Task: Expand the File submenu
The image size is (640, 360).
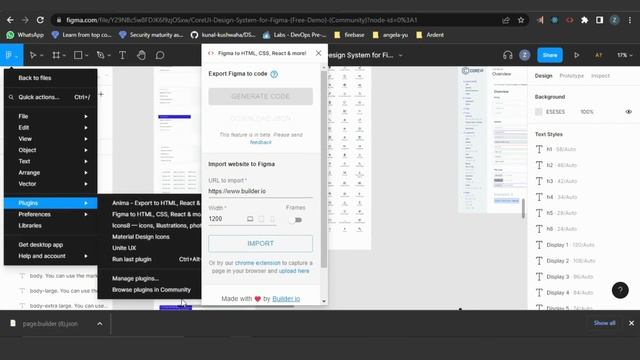Action: tap(51, 116)
